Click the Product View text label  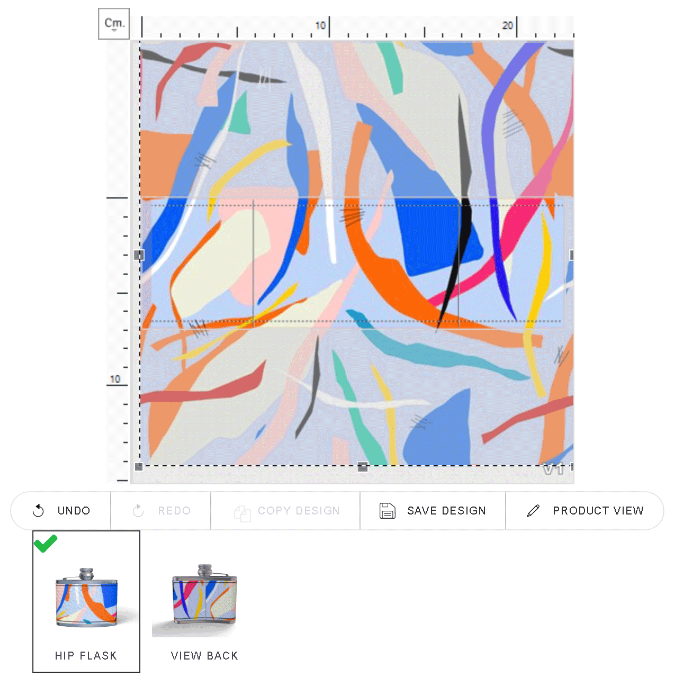[x=598, y=511]
